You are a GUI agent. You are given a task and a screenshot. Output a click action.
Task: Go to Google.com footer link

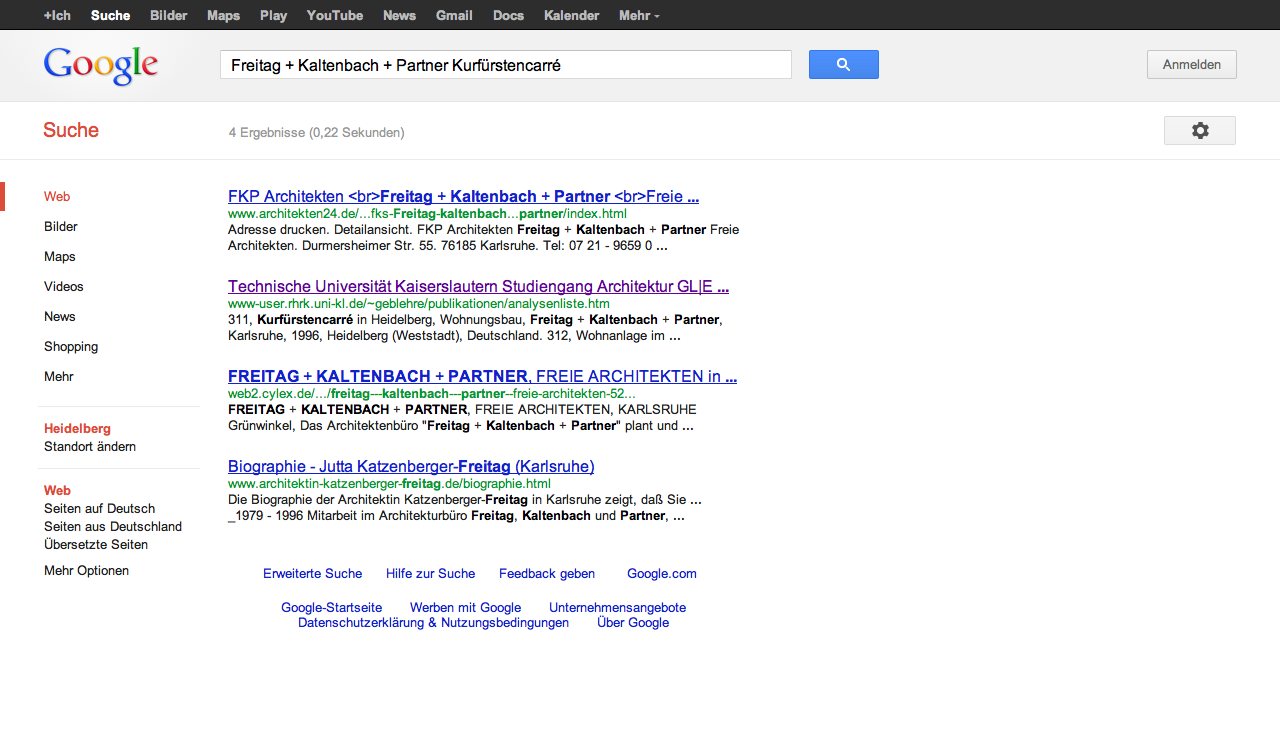(x=662, y=574)
